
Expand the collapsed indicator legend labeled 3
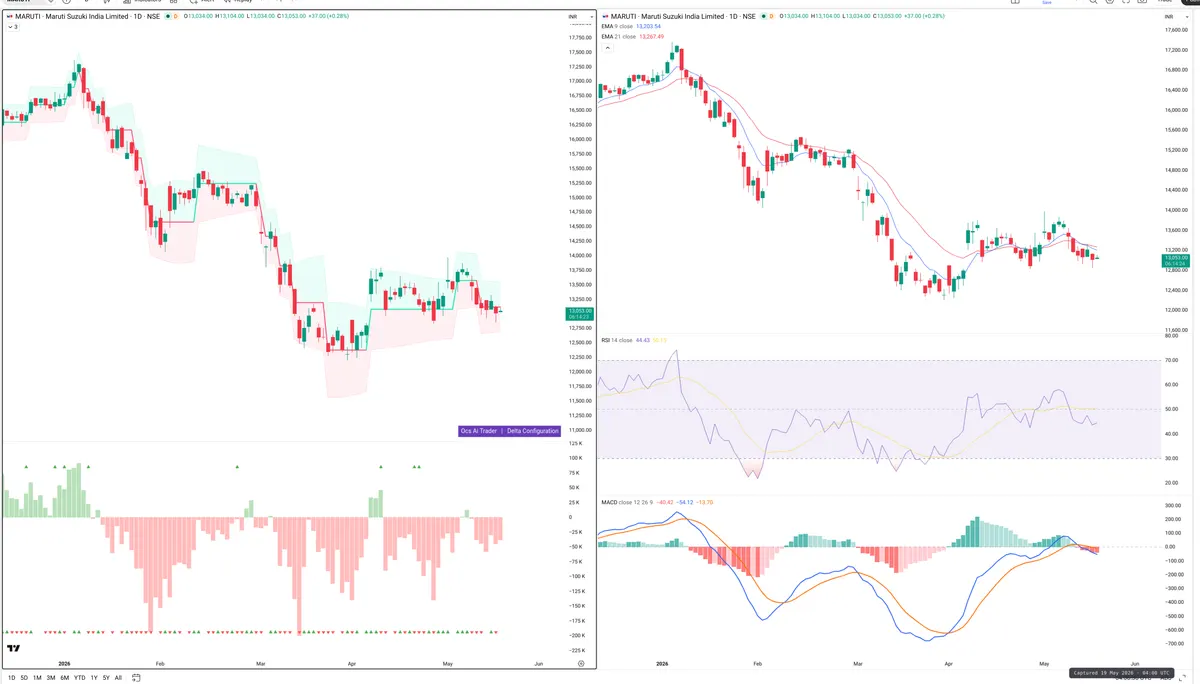12,27
